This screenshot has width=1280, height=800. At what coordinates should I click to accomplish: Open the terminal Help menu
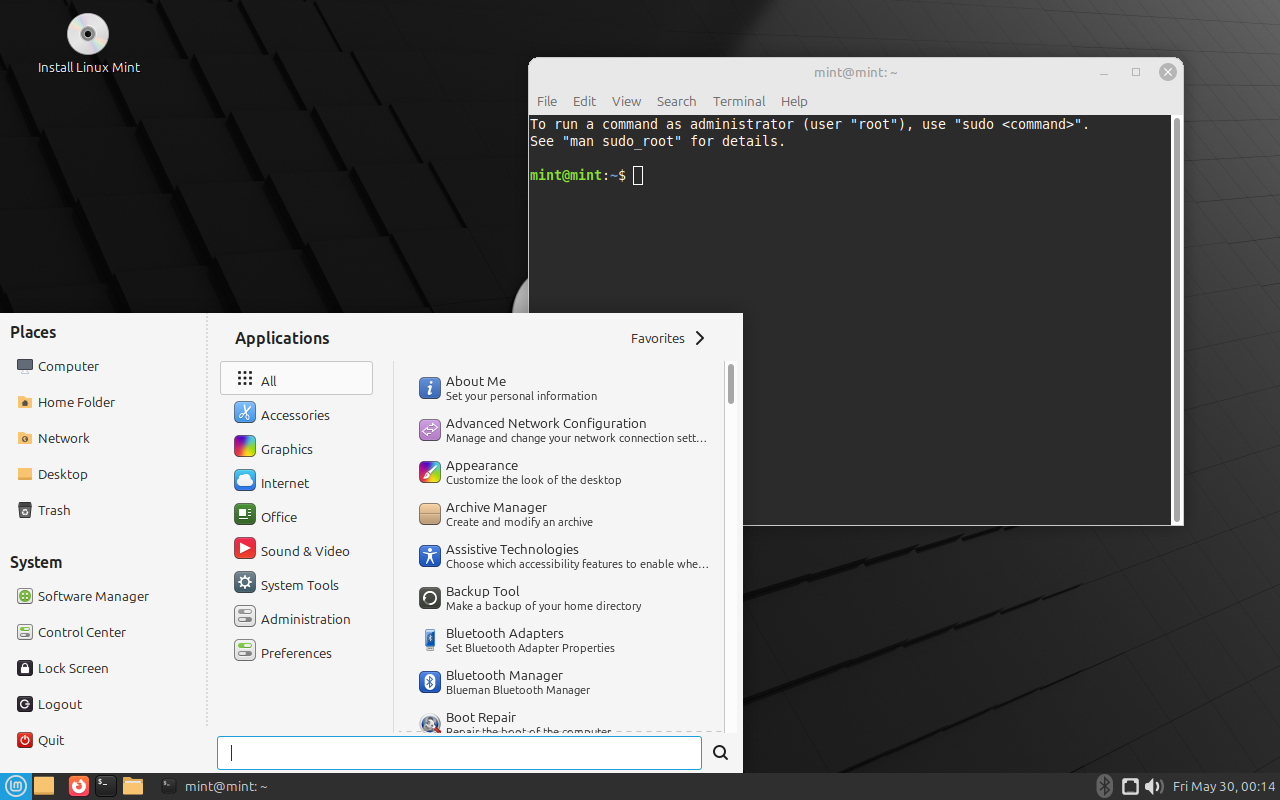pyautogui.click(x=794, y=101)
